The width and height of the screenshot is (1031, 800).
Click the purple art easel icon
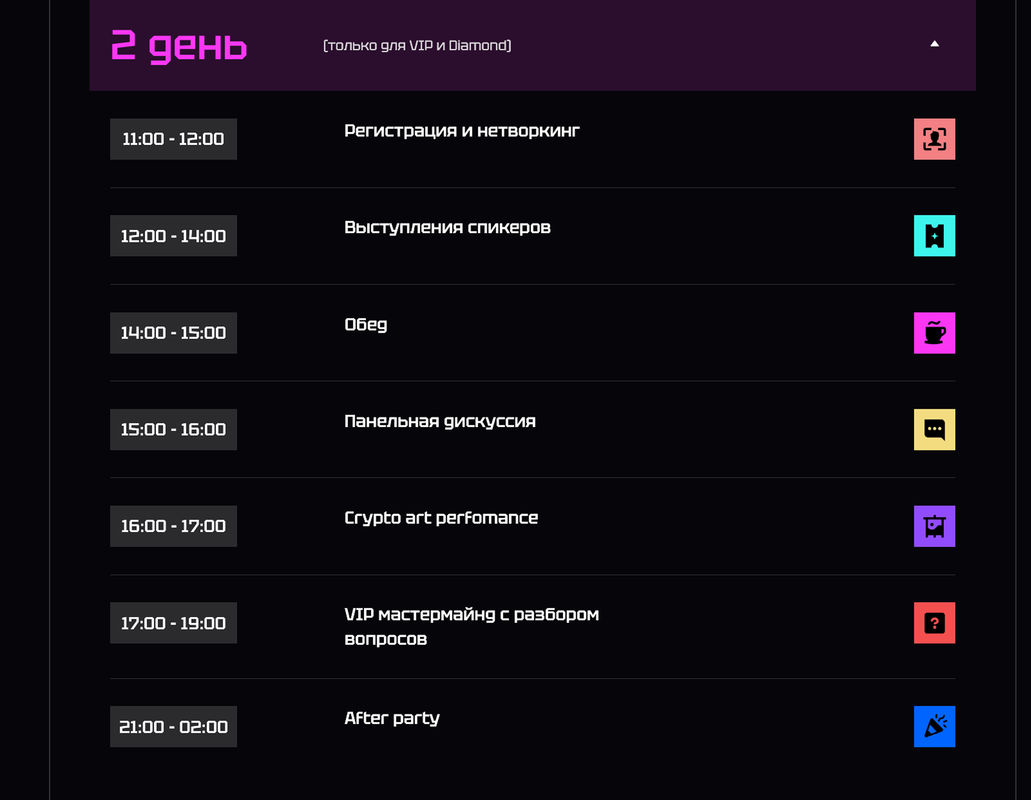click(934, 526)
